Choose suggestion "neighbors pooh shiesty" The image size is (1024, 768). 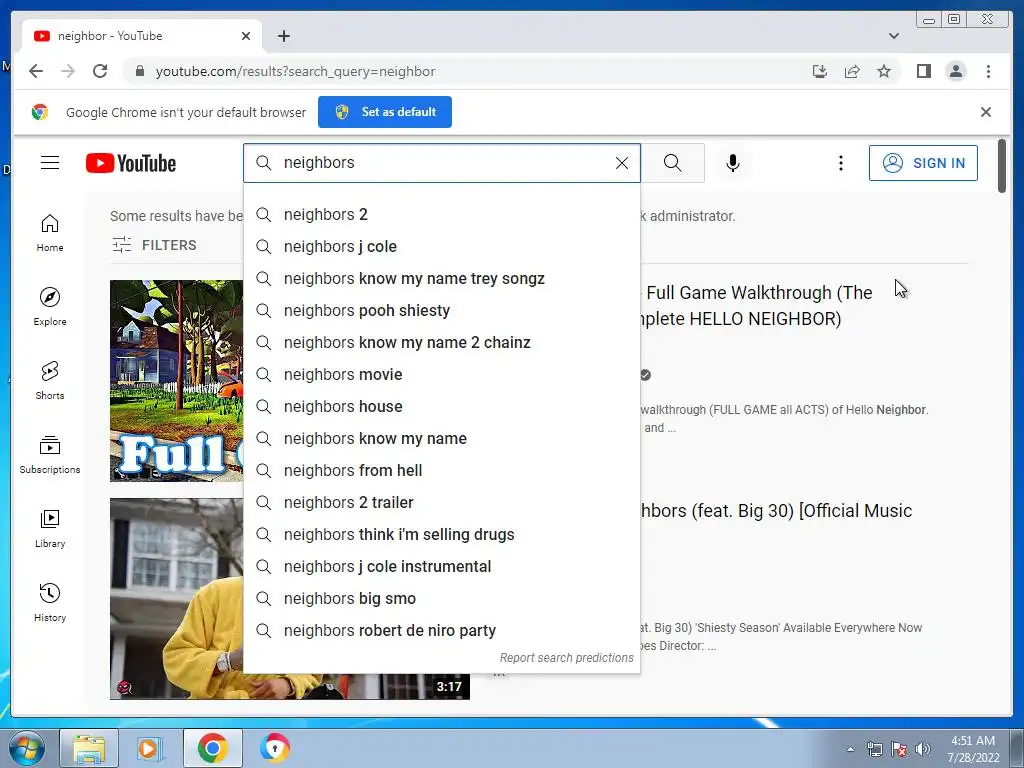[x=442, y=310]
